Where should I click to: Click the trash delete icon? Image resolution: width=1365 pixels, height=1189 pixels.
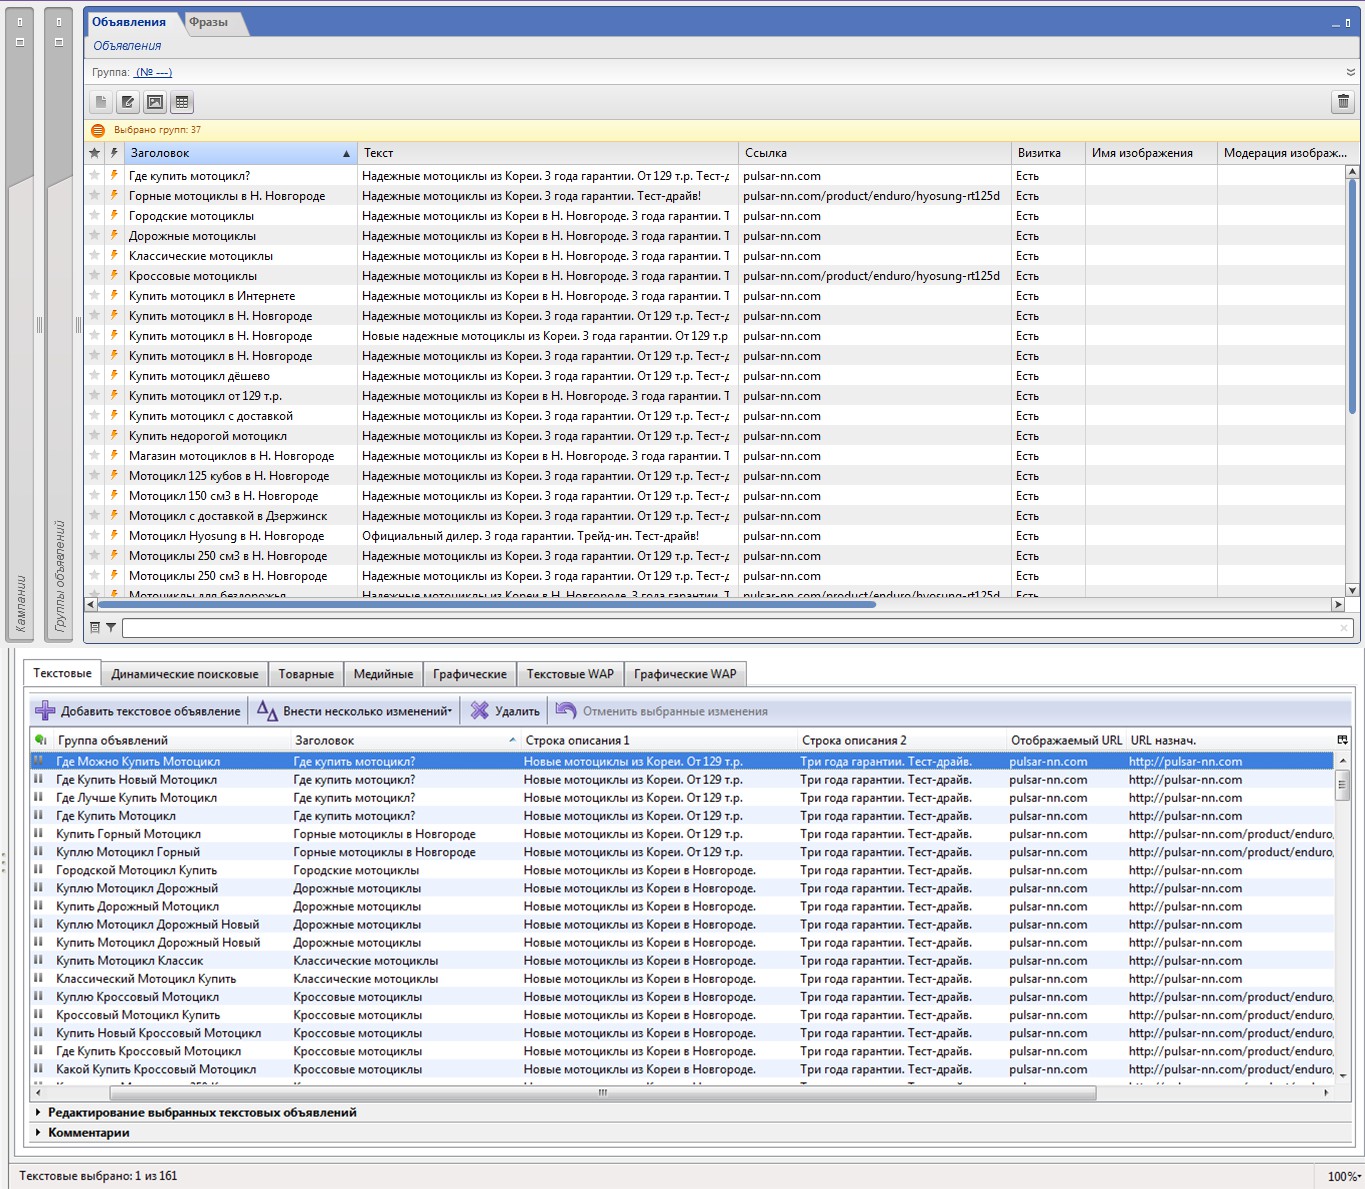coord(1343,102)
